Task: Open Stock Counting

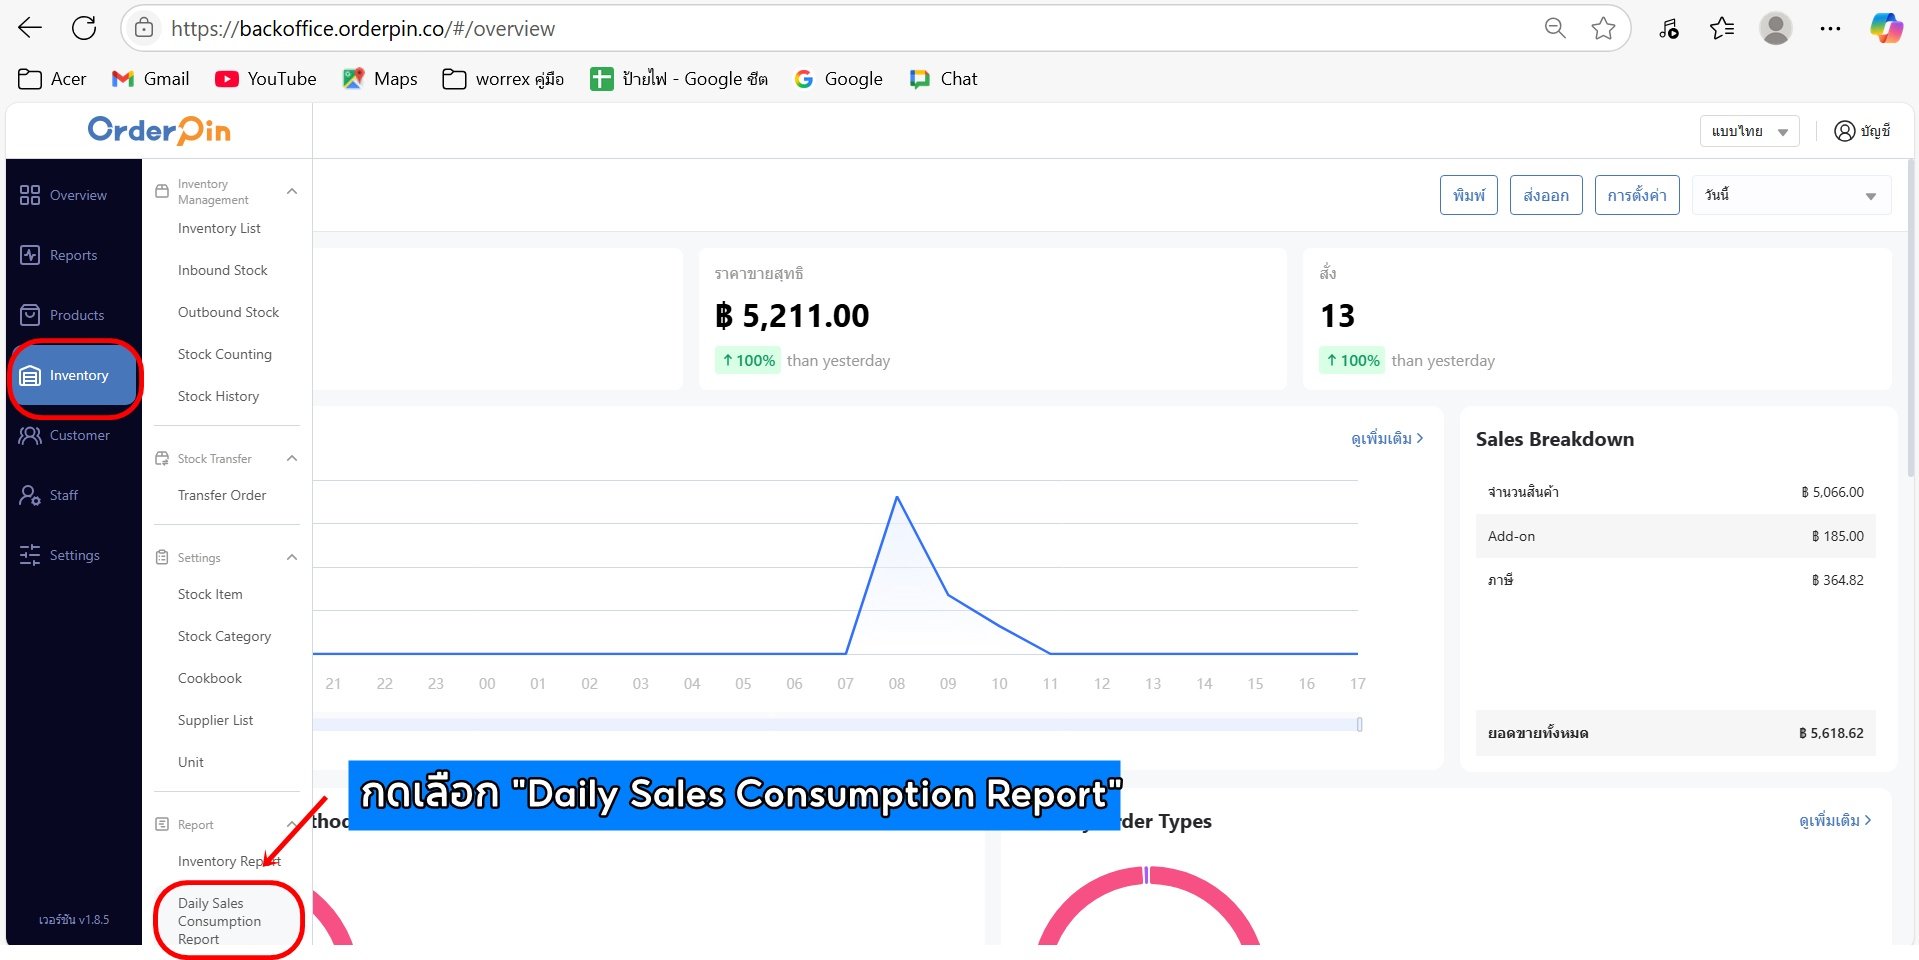Action: click(x=224, y=354)
